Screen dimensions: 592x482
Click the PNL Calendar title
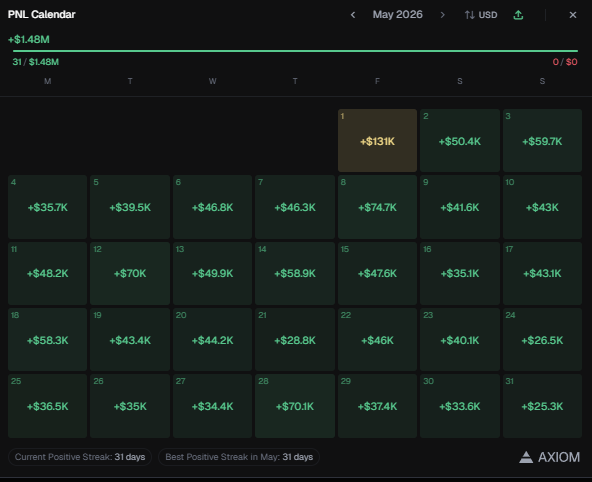coord(42,14)
